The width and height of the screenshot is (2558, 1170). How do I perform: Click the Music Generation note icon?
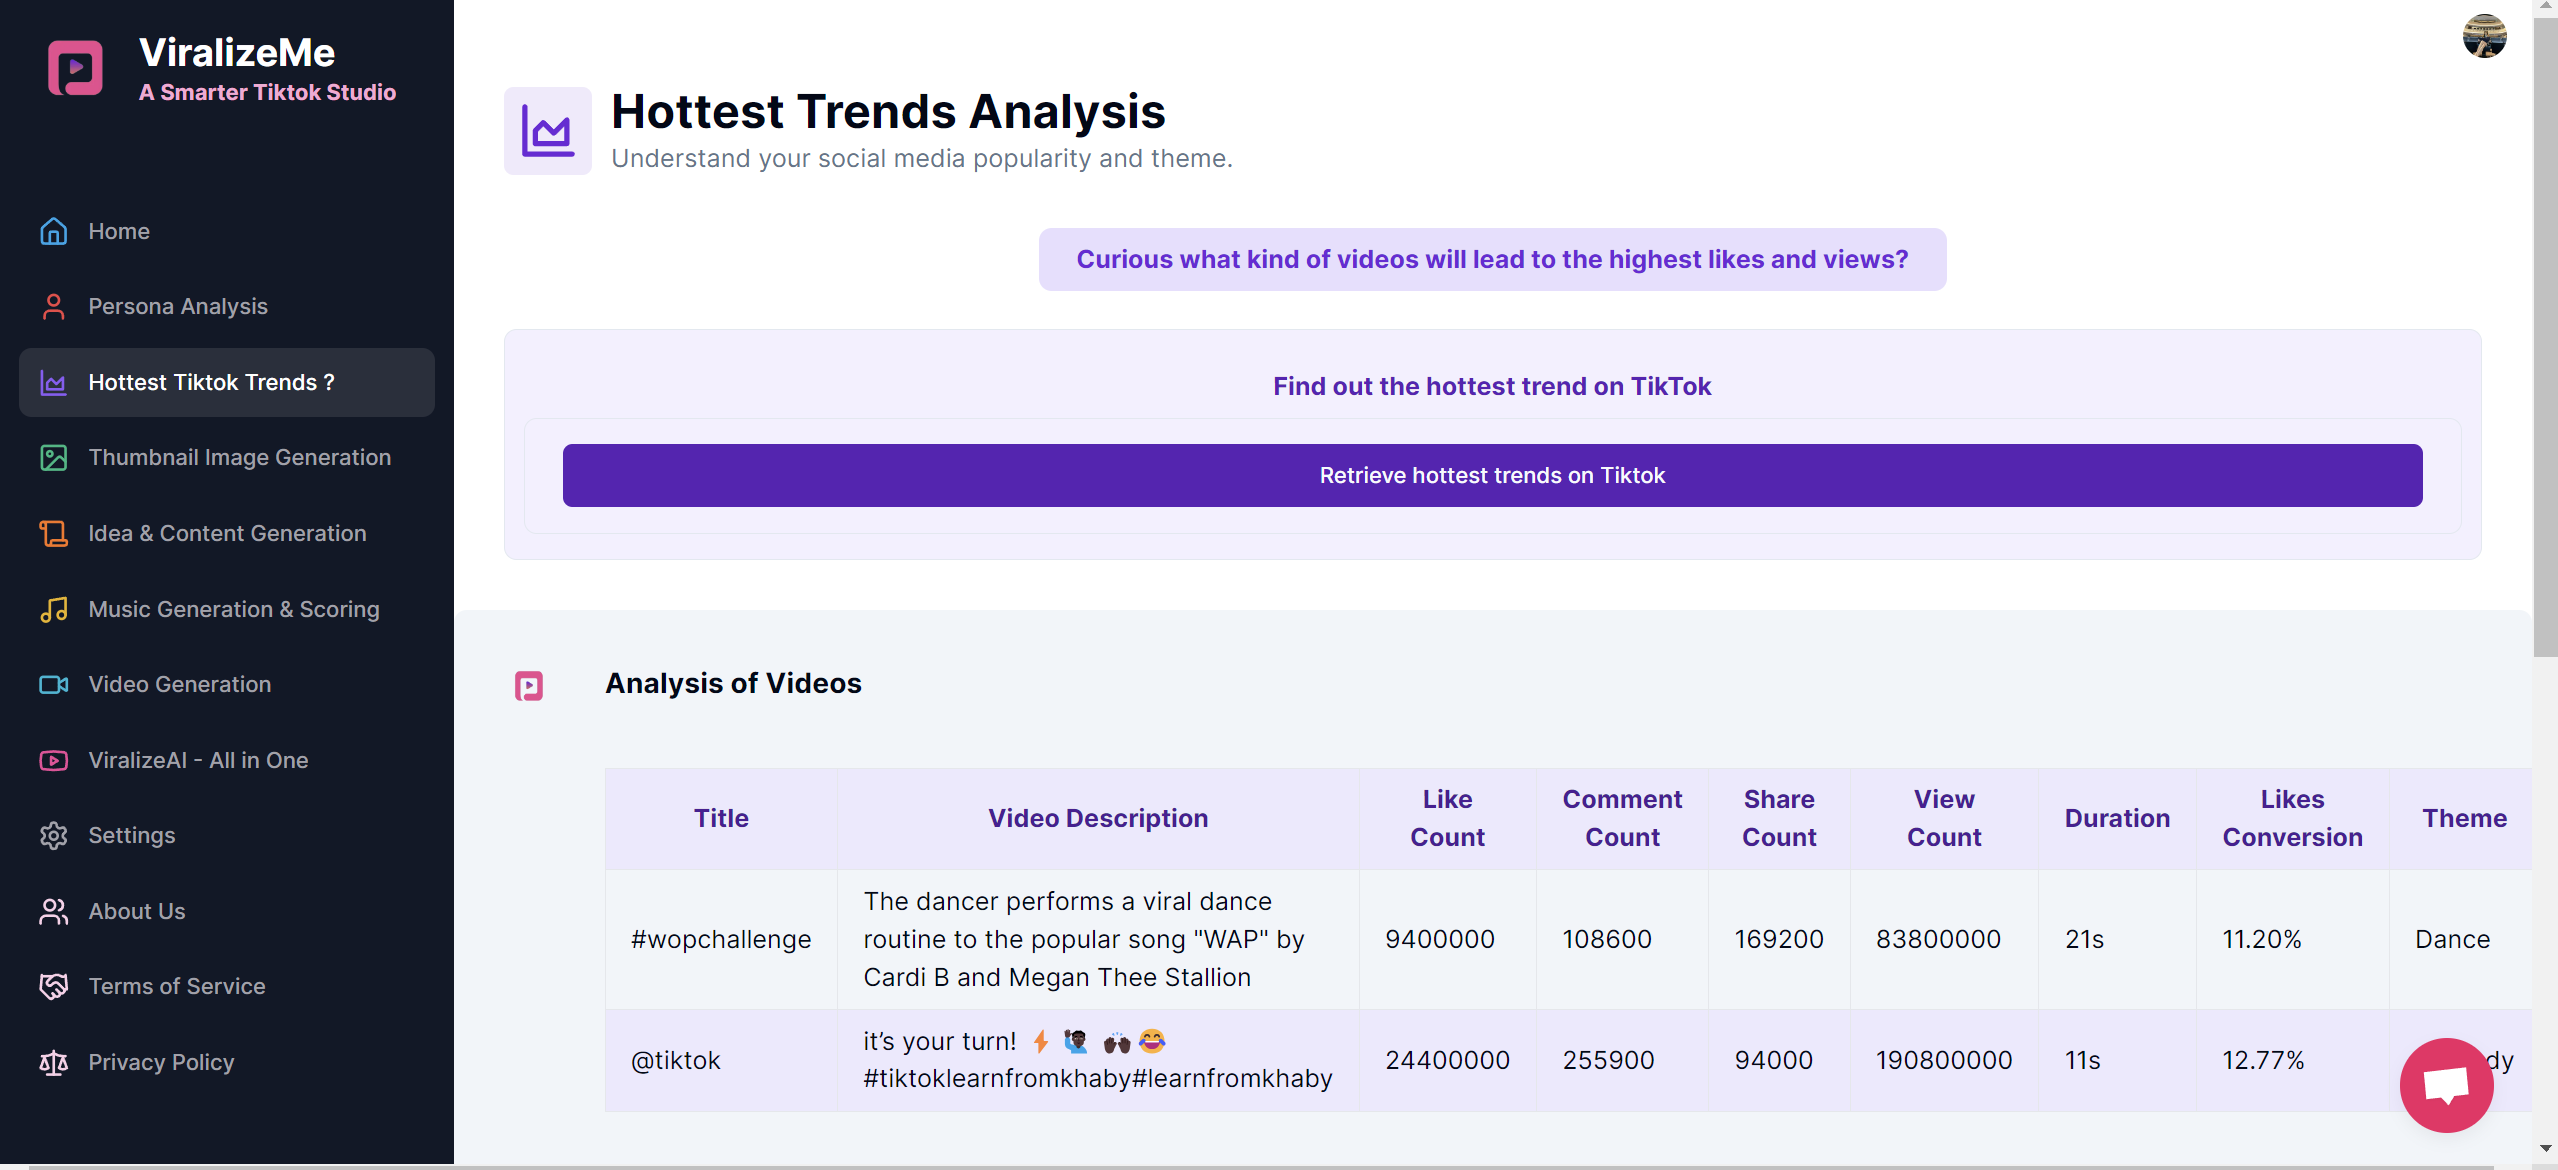[x=53, y=609]
